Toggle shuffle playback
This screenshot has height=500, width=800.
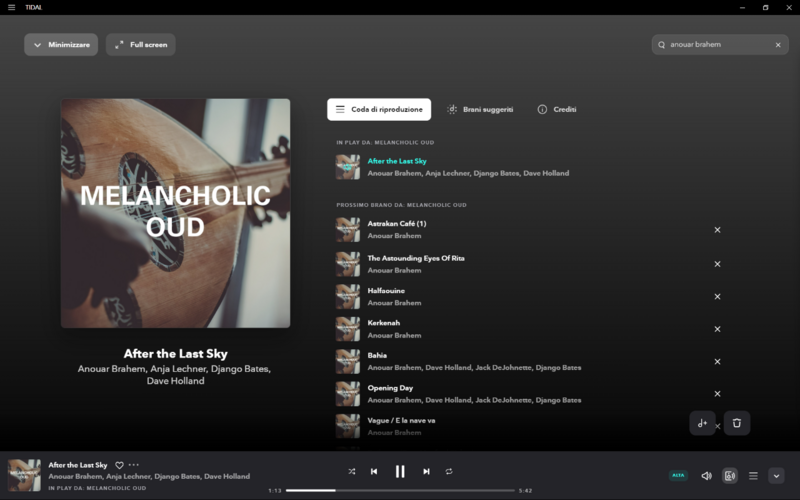point(352,472)
